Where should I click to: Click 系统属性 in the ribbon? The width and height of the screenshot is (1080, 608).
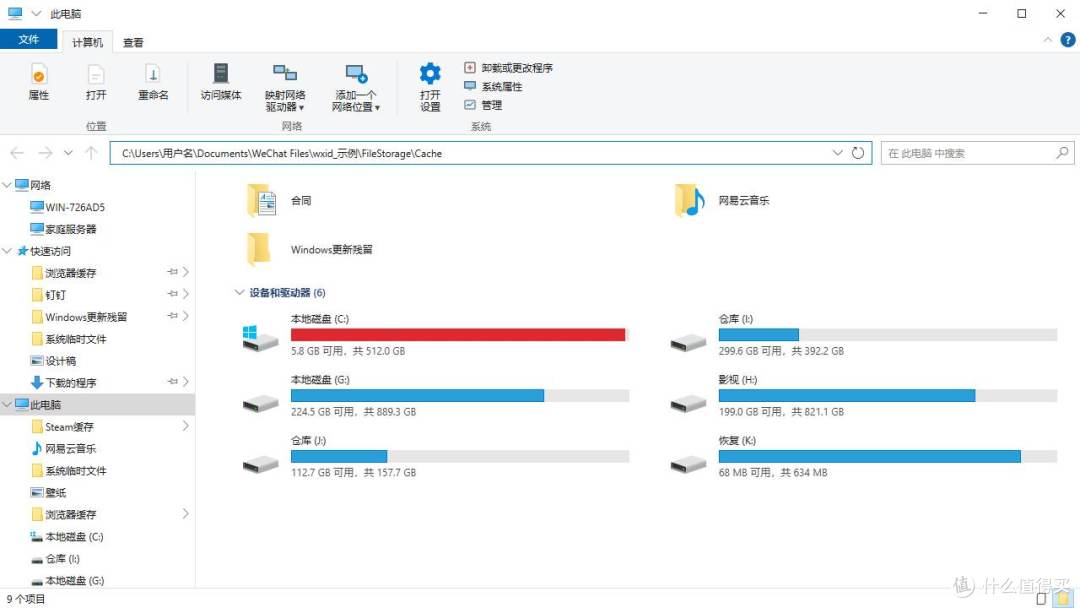[x=493, y=86]
